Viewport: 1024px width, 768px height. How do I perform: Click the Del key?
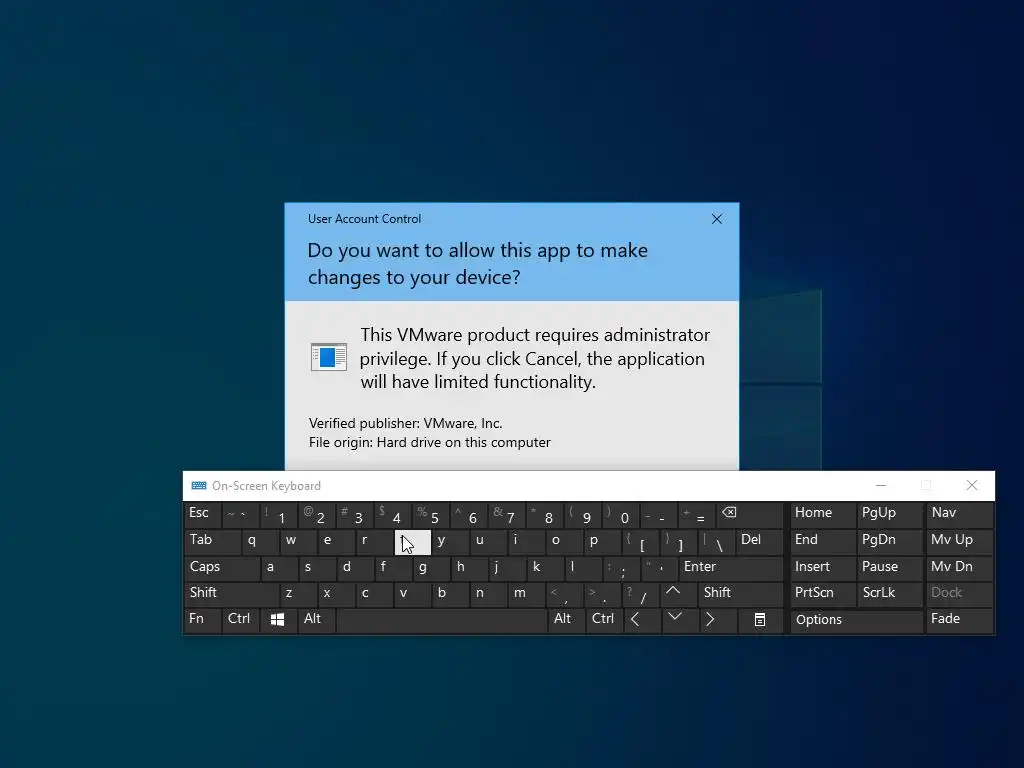pos(759,541)
